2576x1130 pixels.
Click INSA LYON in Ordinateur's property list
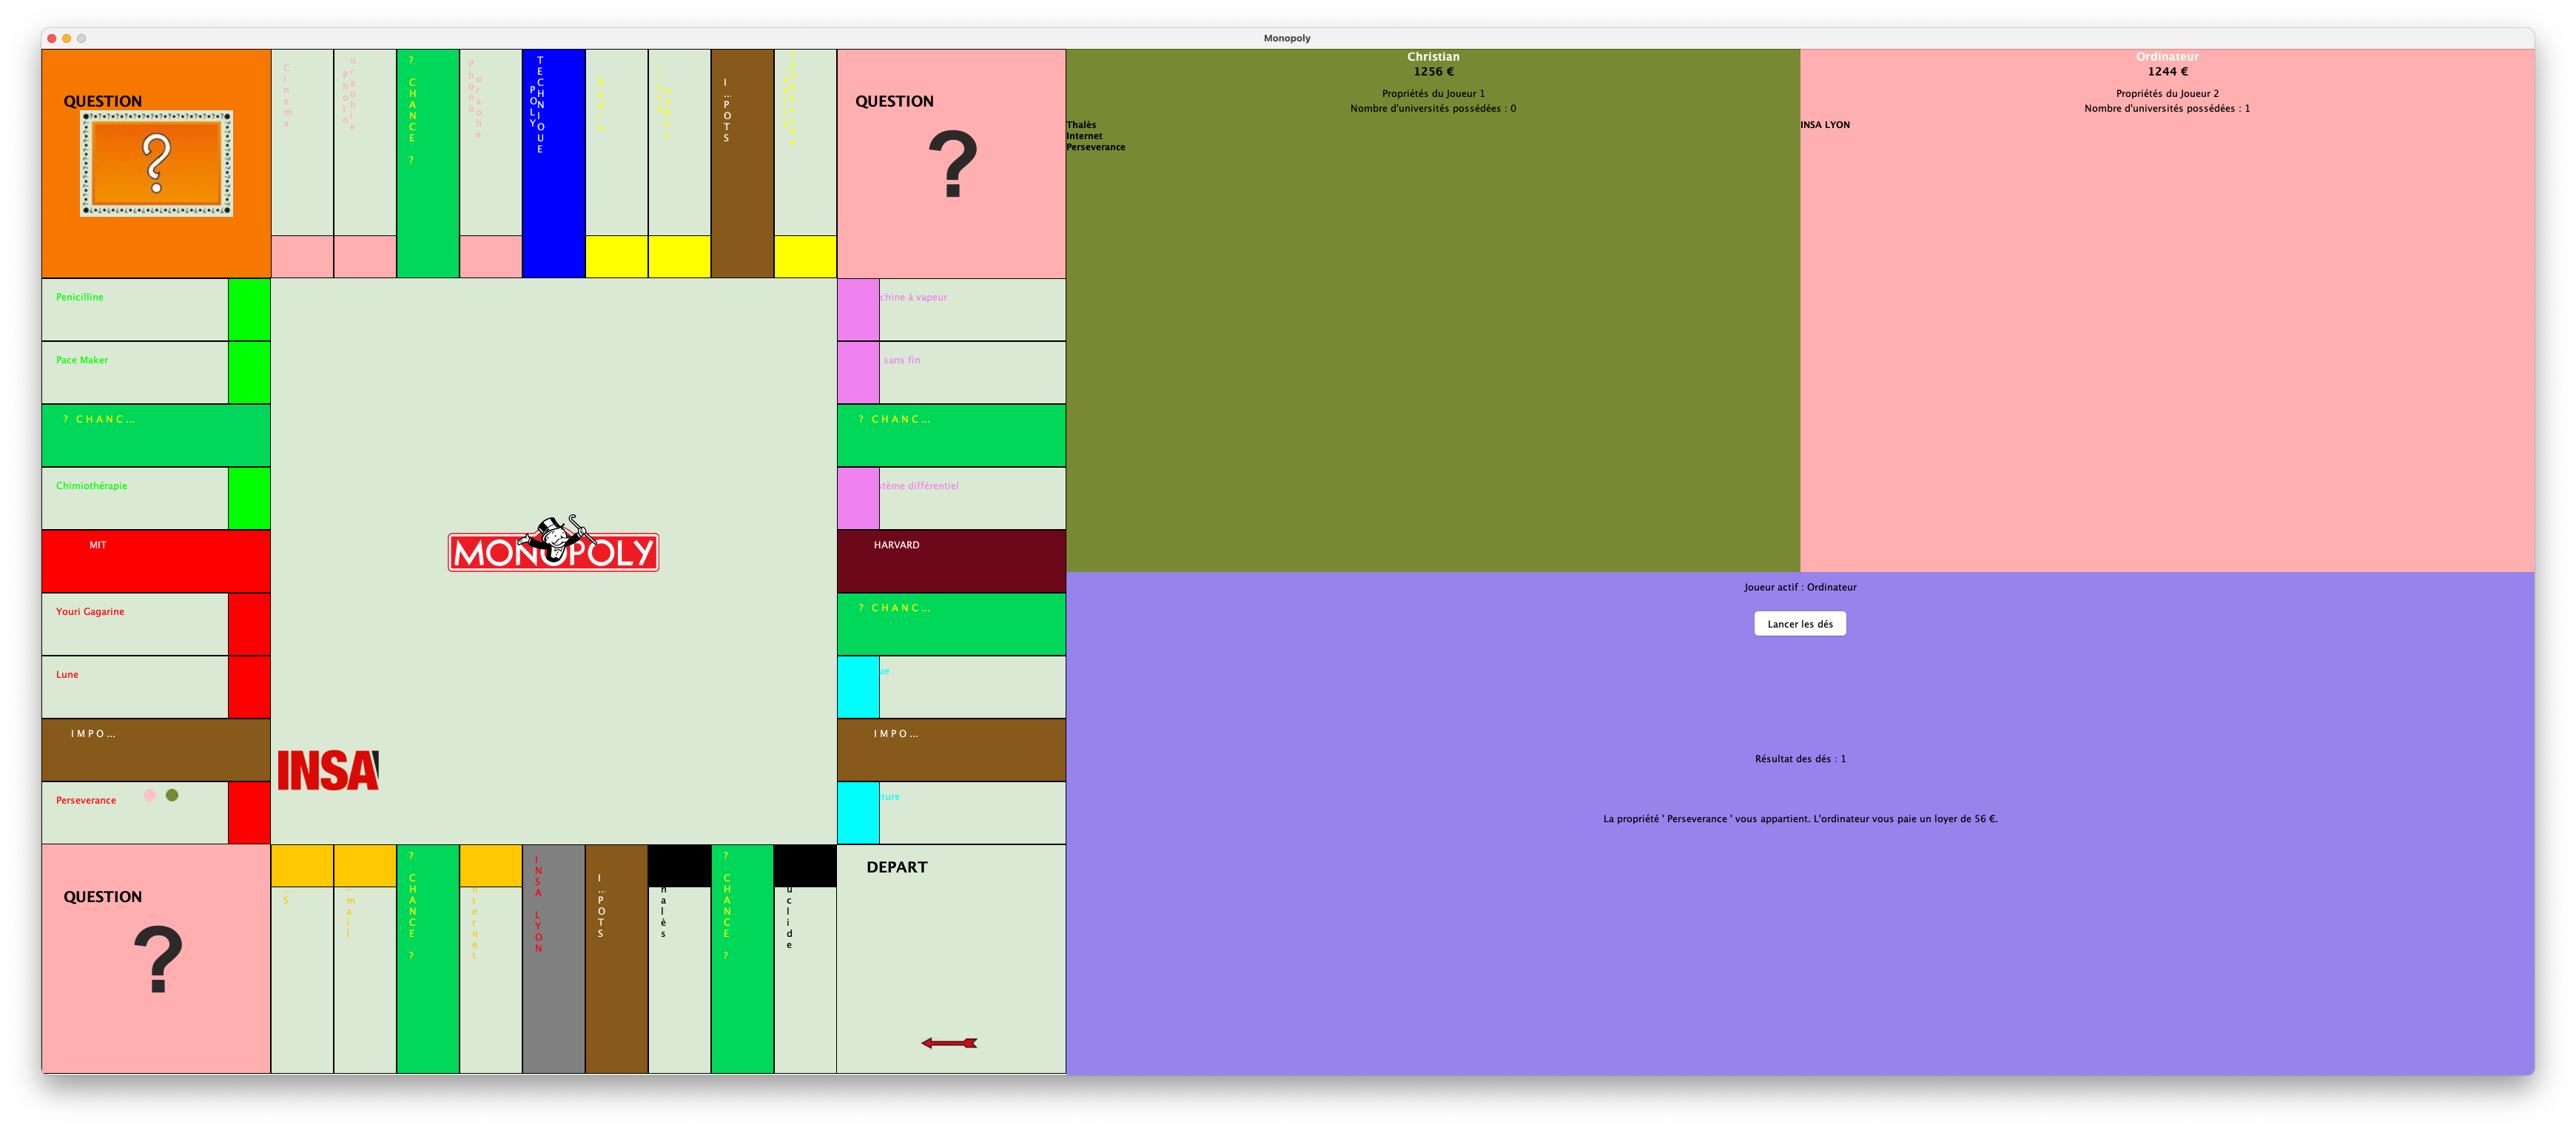point(1825,125)
